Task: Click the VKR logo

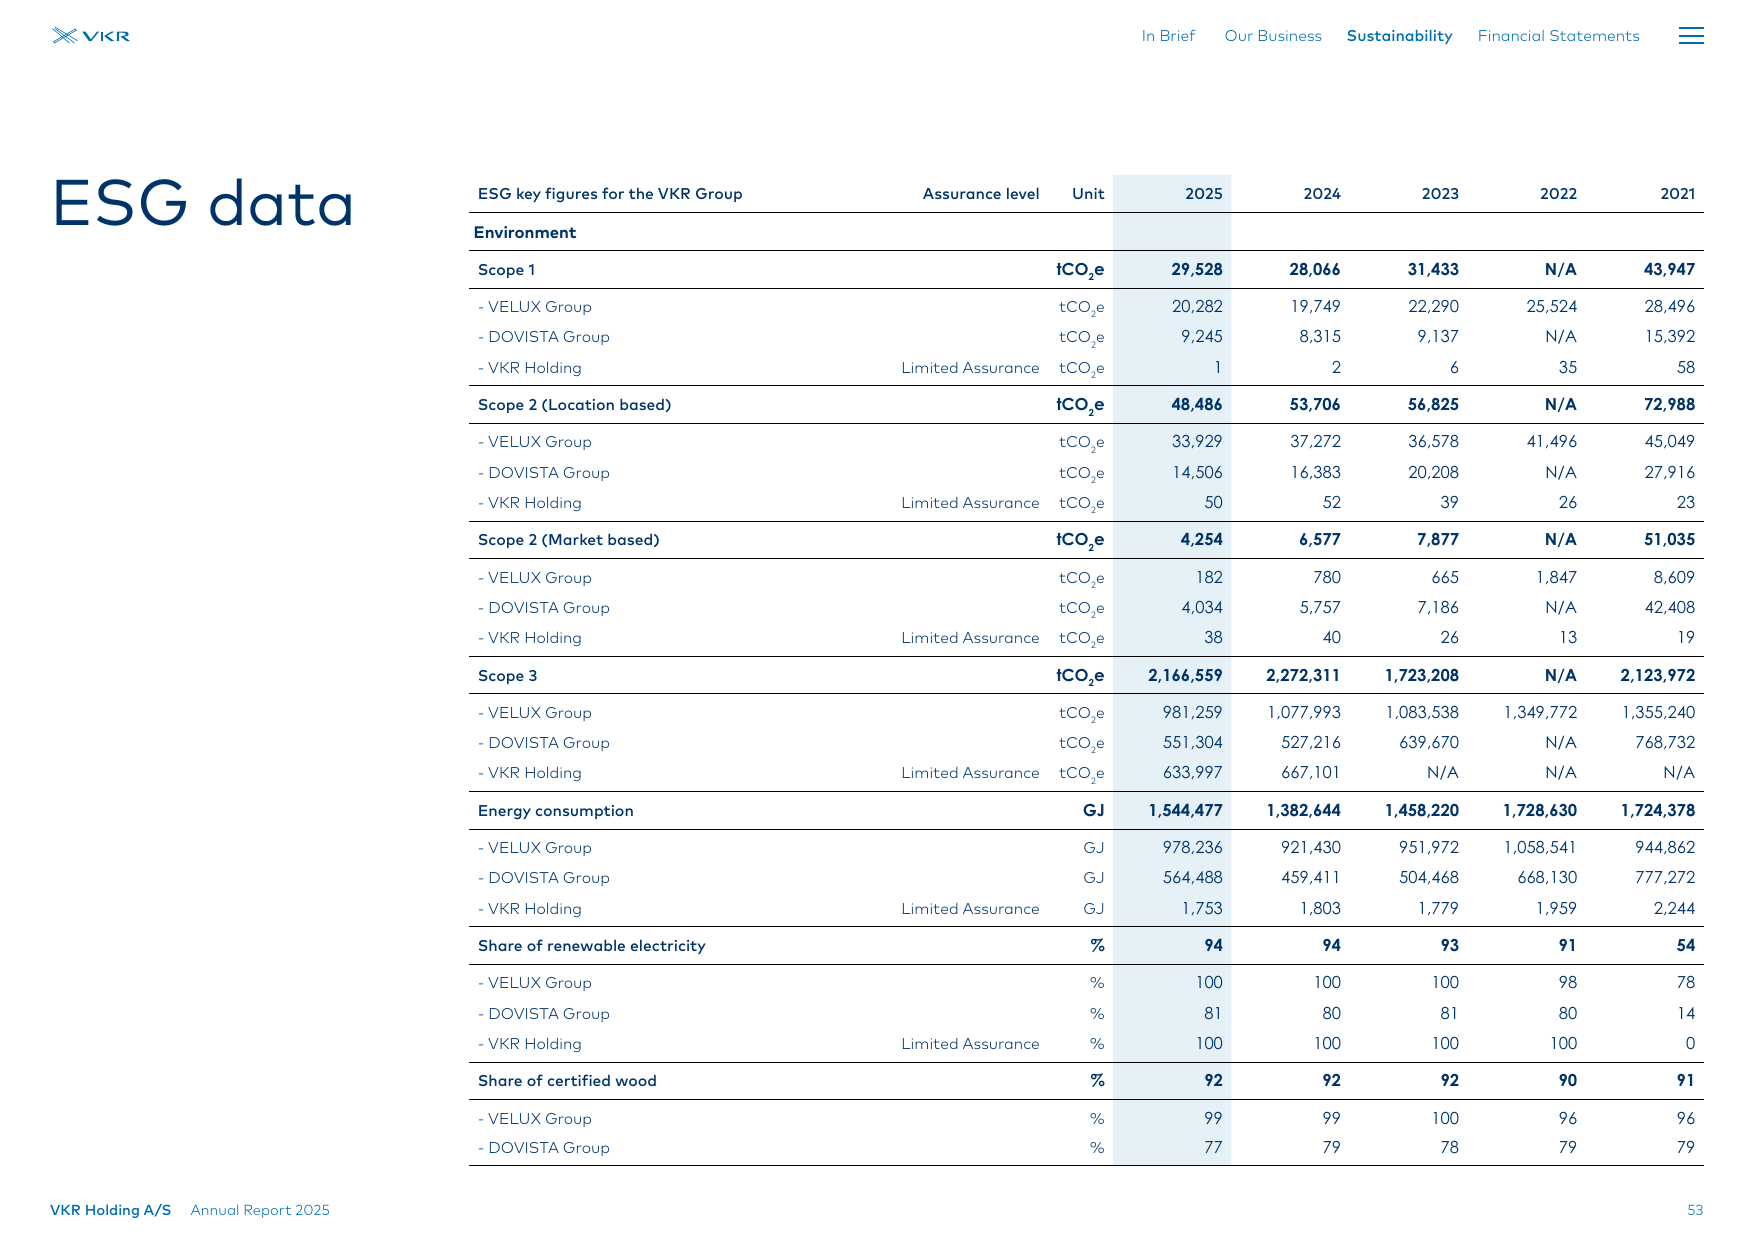Action: pos(91,36)
